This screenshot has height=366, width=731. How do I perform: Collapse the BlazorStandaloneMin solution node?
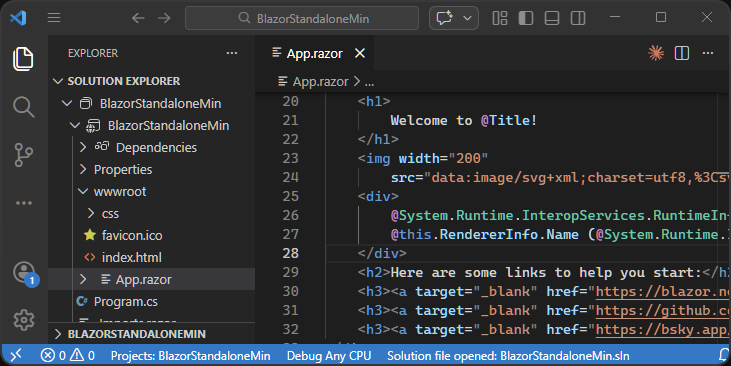click(x=67, y=103)
